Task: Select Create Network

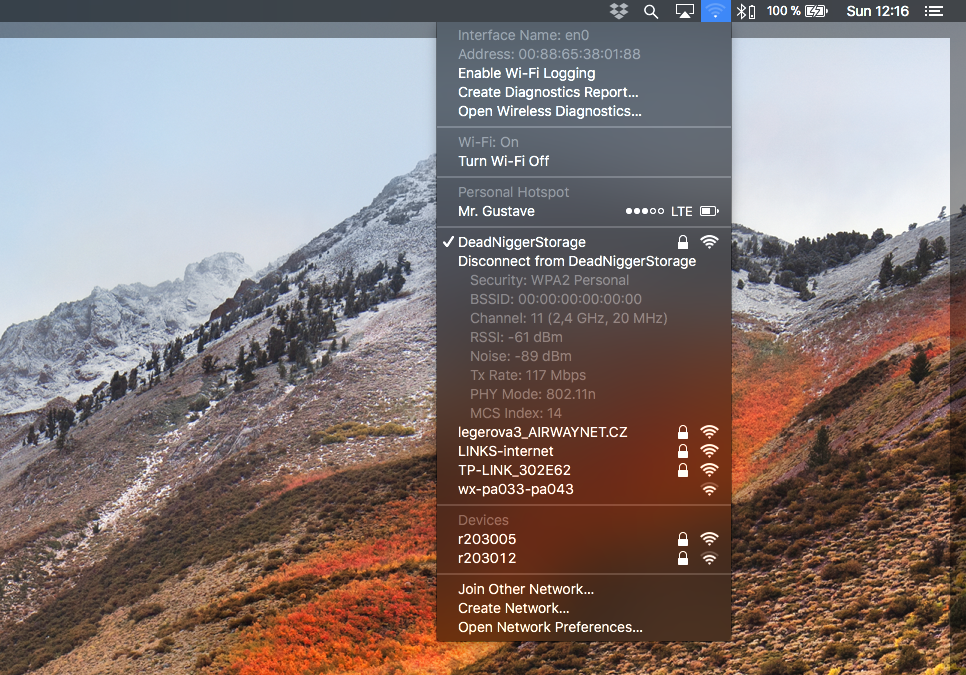Action: (x=513, y=608)
